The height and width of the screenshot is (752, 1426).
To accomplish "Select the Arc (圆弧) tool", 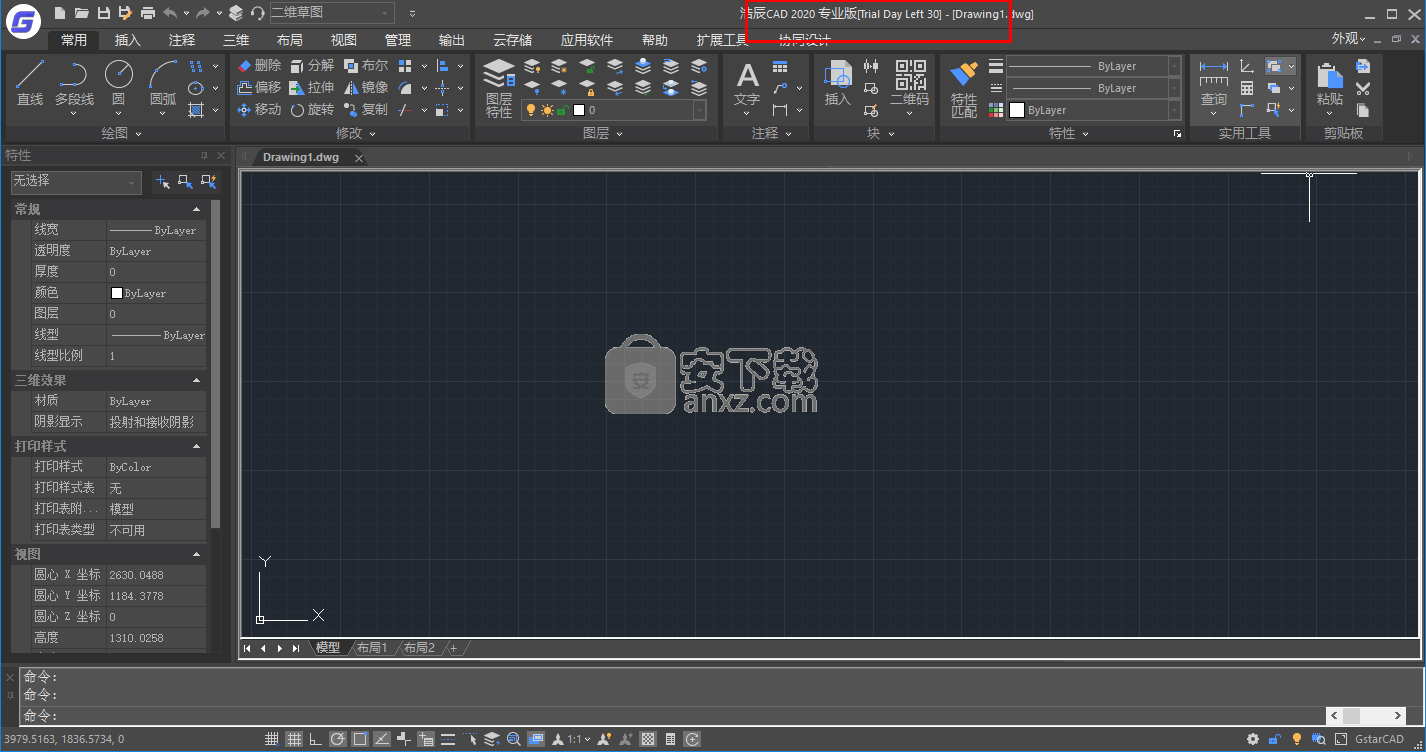I will coord(163,83).
